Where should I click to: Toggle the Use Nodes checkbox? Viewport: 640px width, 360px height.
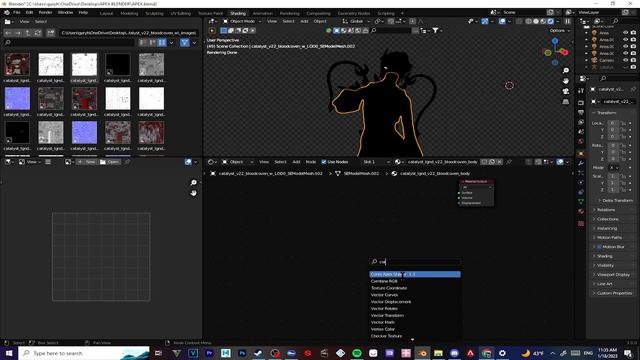(324, 162)
